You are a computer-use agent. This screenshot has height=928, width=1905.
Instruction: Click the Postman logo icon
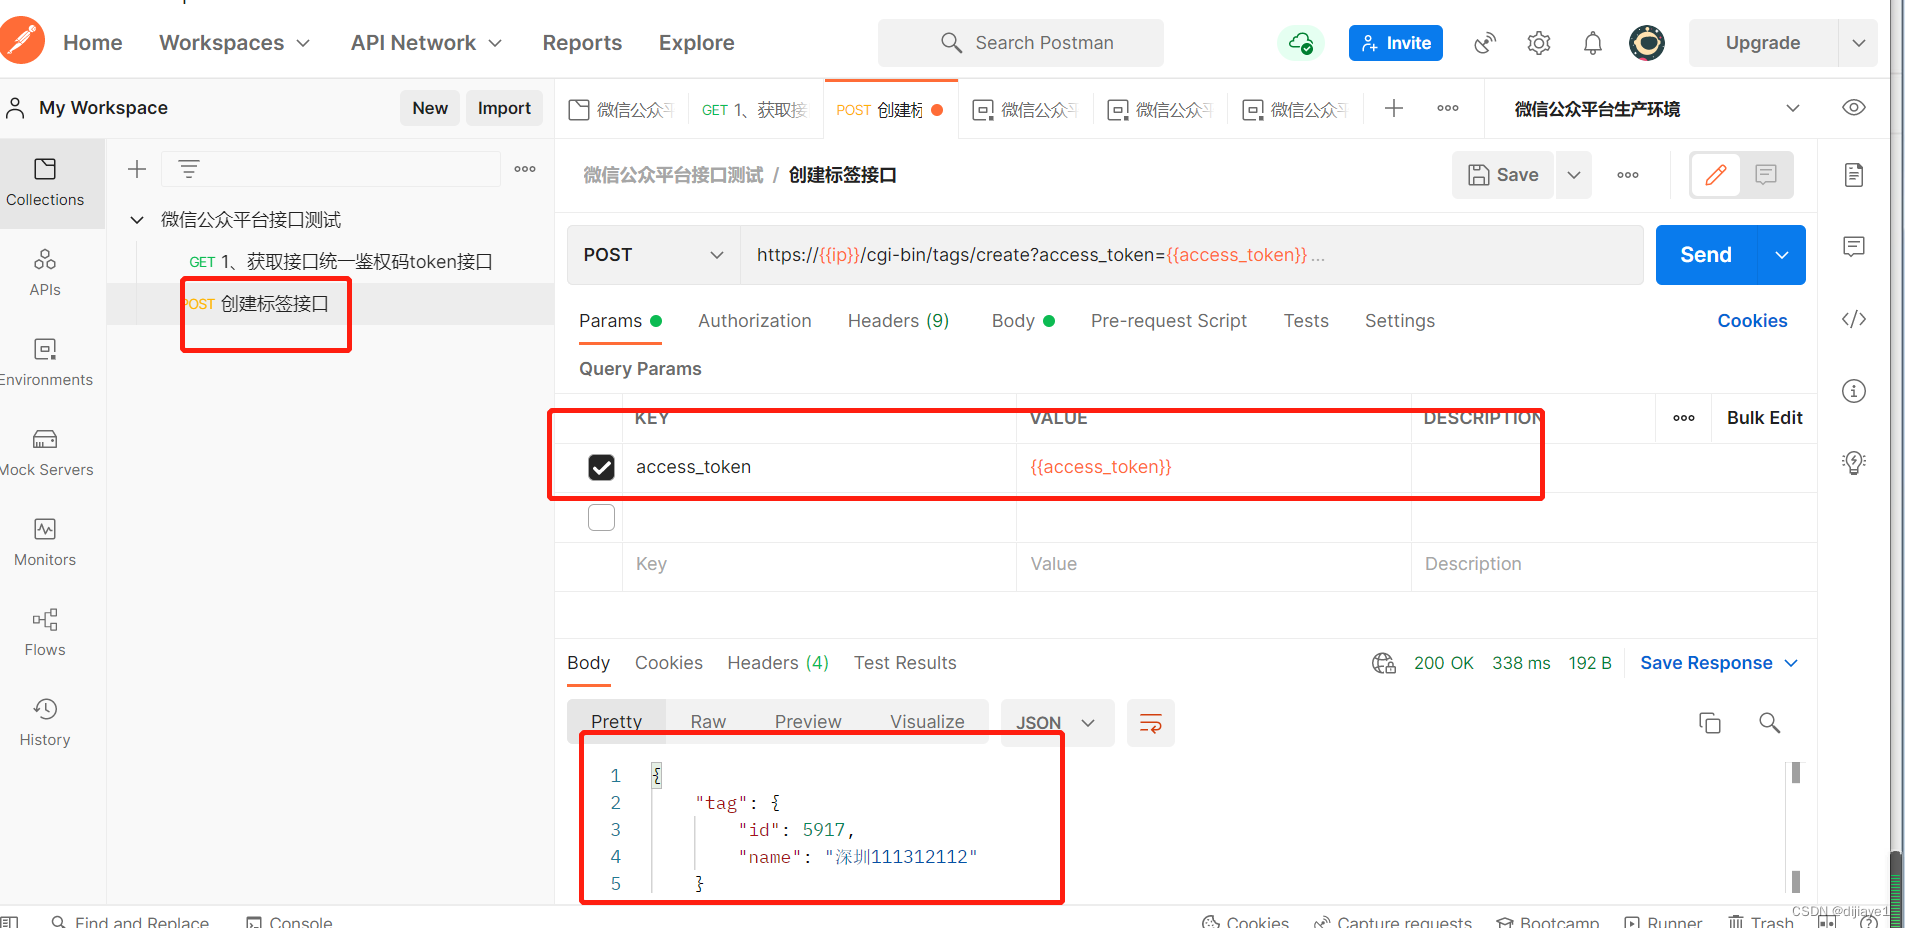click(x=22, y=41)
